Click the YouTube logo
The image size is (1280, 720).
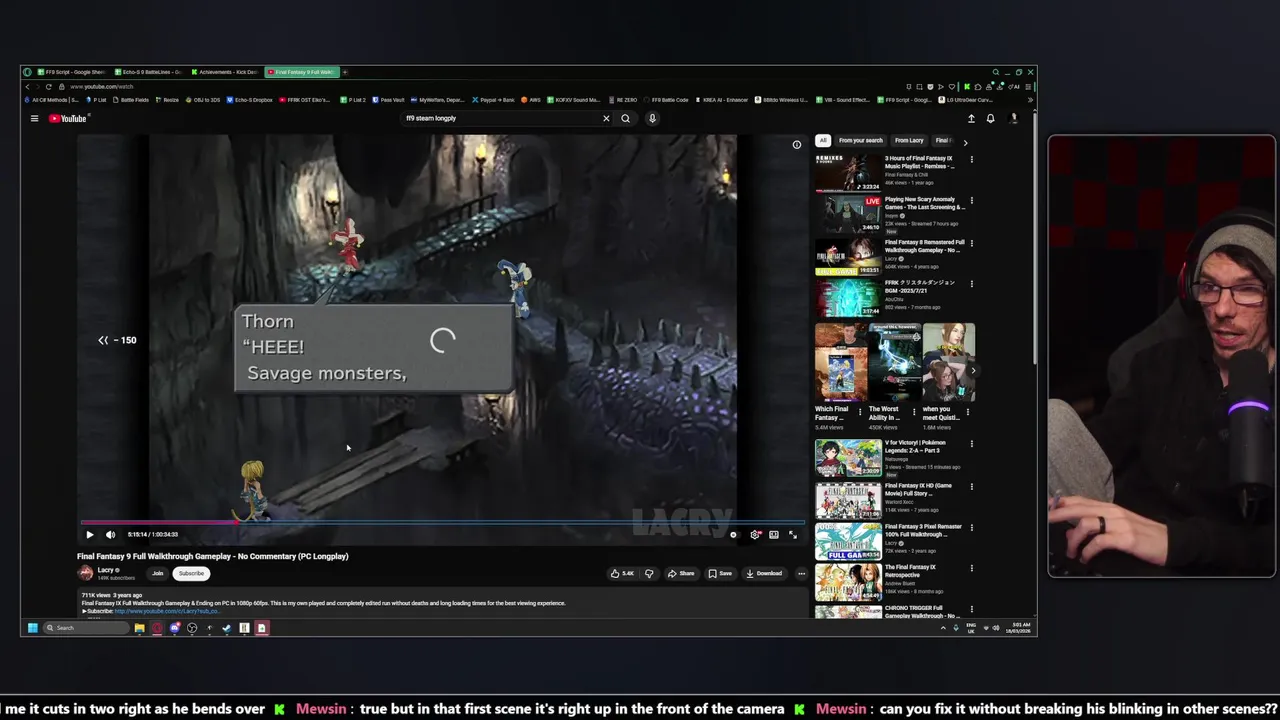point(68,118)
